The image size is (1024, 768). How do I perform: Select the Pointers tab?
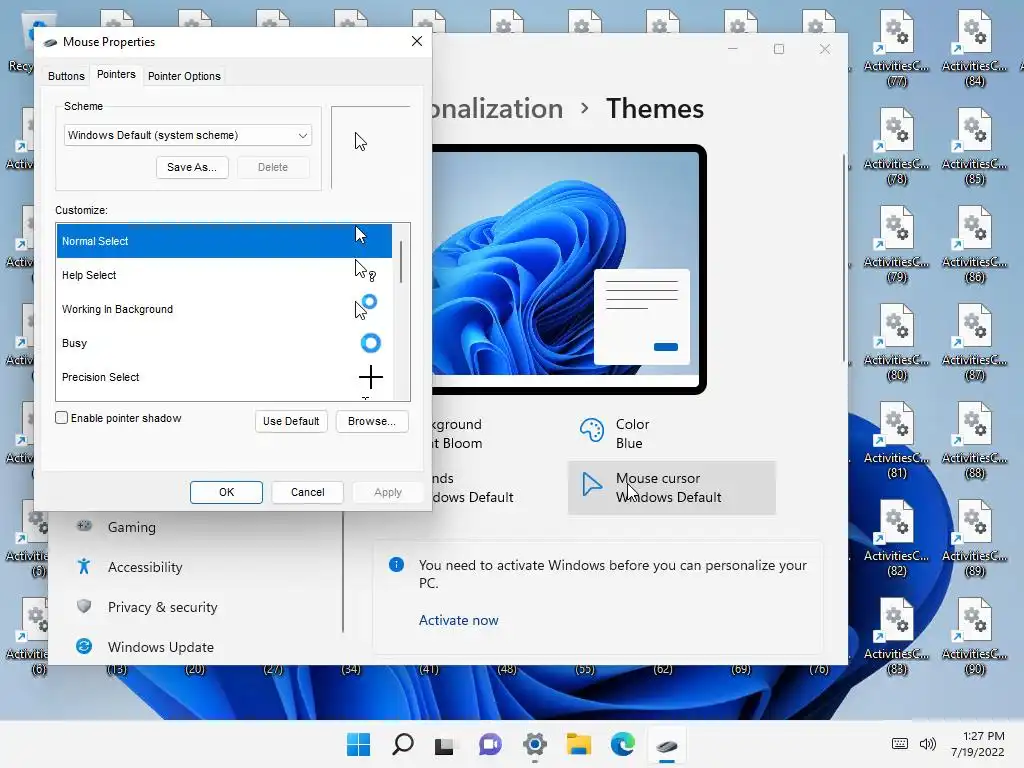click(116, 74)
